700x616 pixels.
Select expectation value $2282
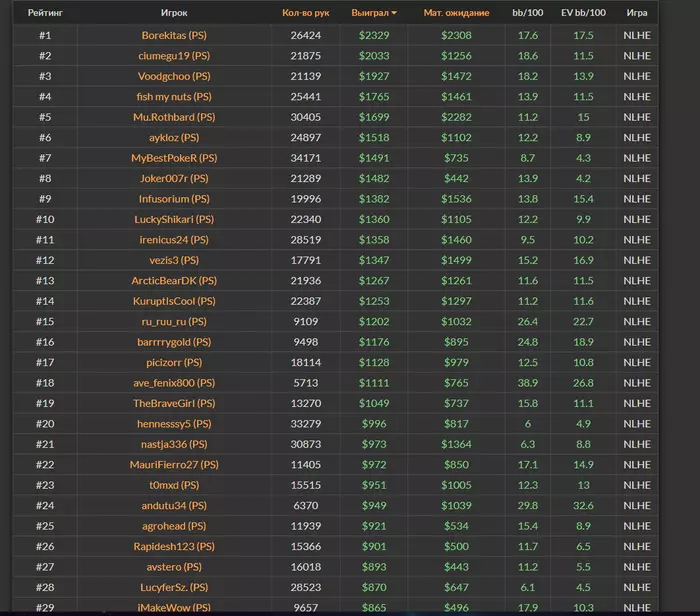(x=456, y=117)
